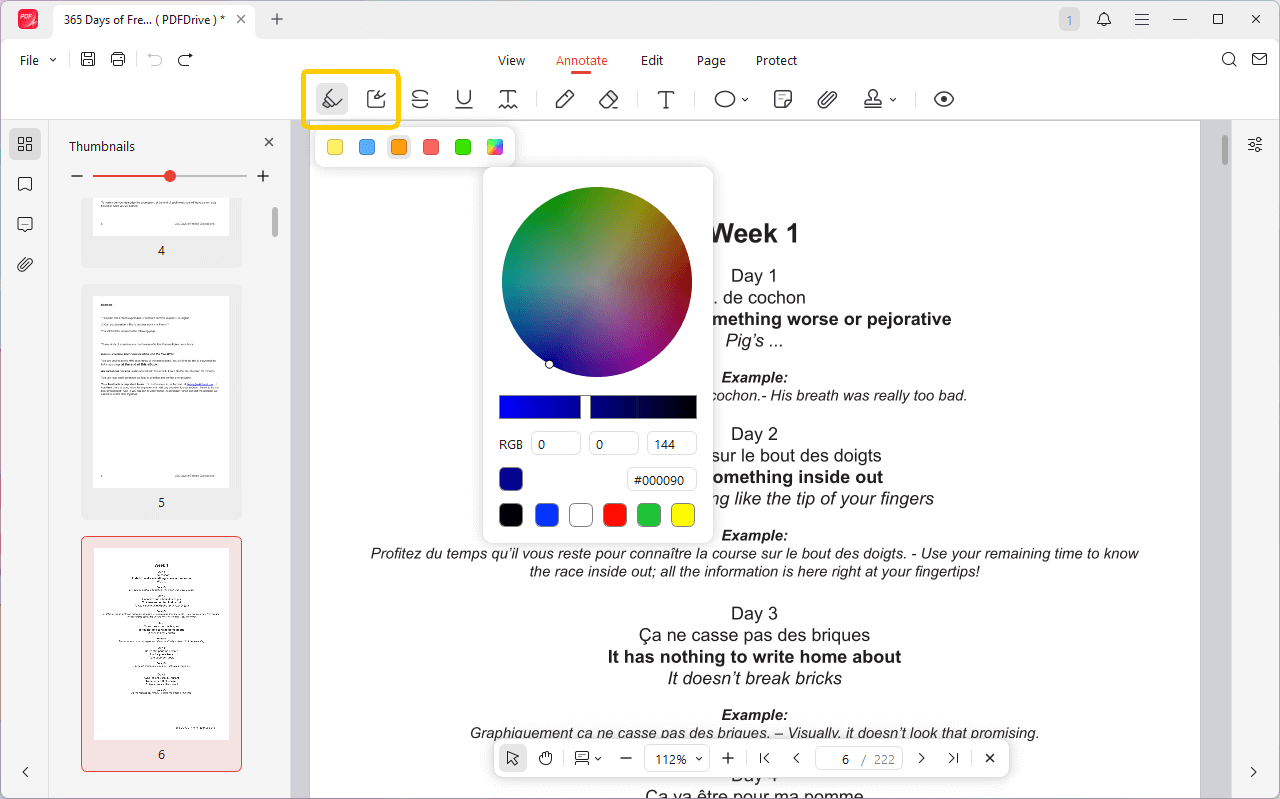Image resolution: width=1280 pixels, height=799 pixels.
Task: Open the stamp tool dropdown
Action: coord(893,99)
